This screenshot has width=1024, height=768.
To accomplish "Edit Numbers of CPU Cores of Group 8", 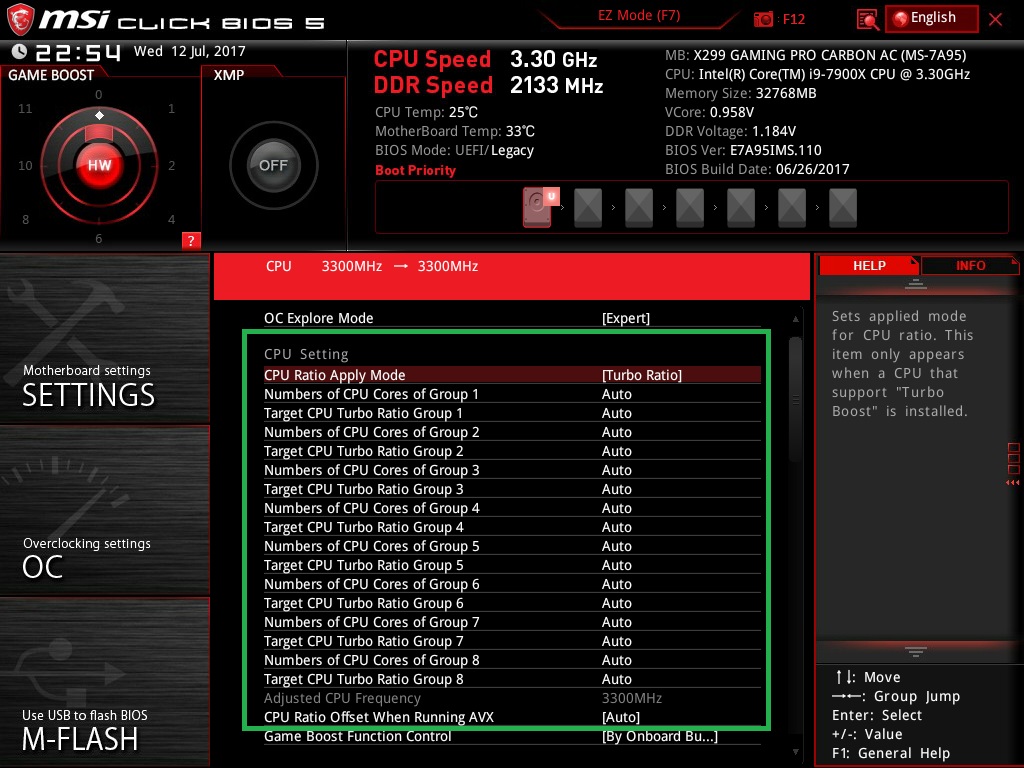I will 512,659.
